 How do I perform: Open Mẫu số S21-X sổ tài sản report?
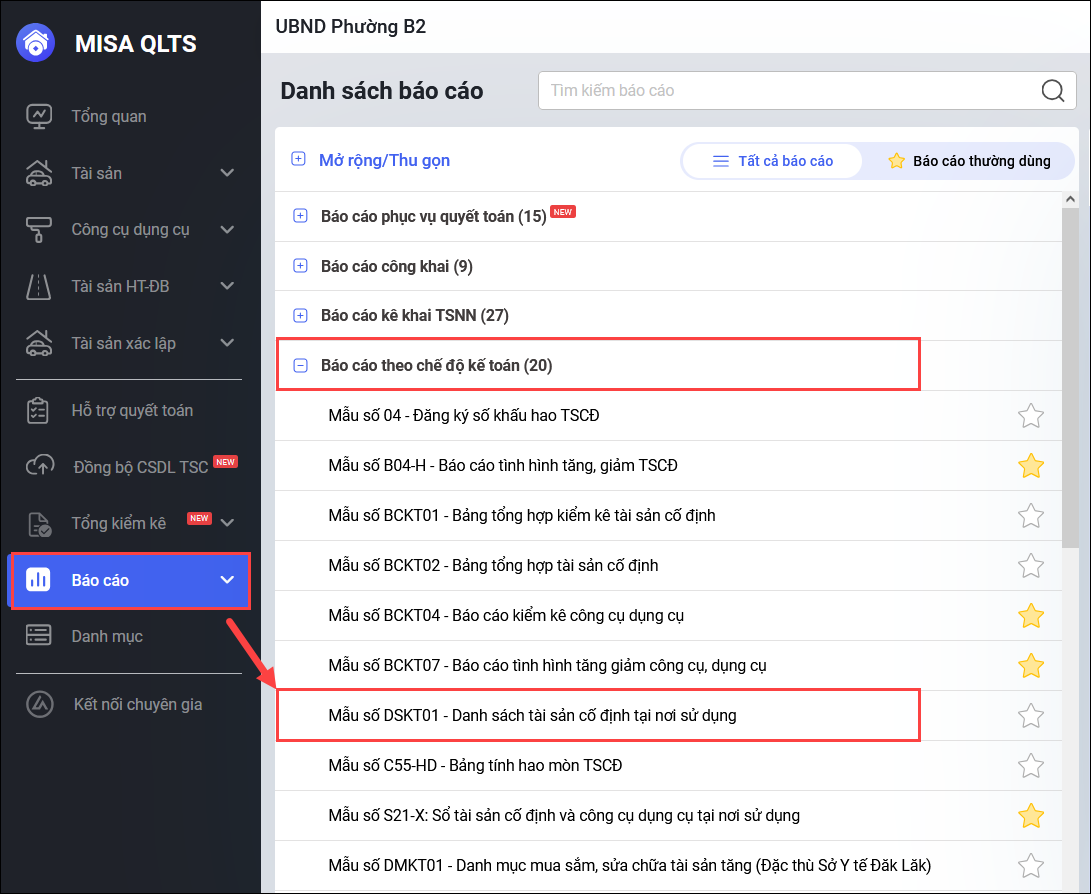564,815
